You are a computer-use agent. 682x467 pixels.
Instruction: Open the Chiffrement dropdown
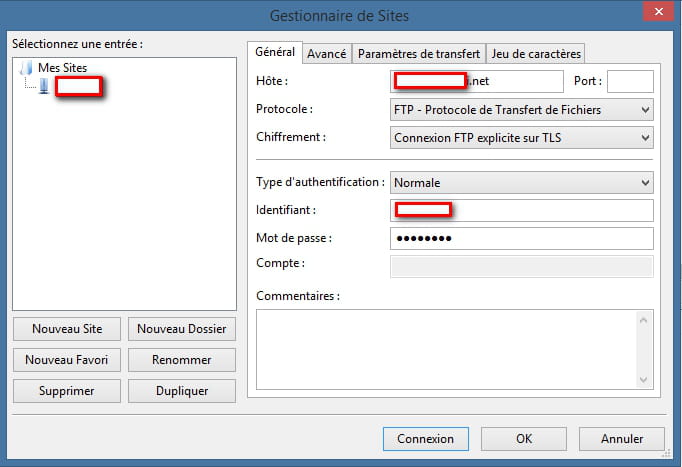tap(521, 137)
